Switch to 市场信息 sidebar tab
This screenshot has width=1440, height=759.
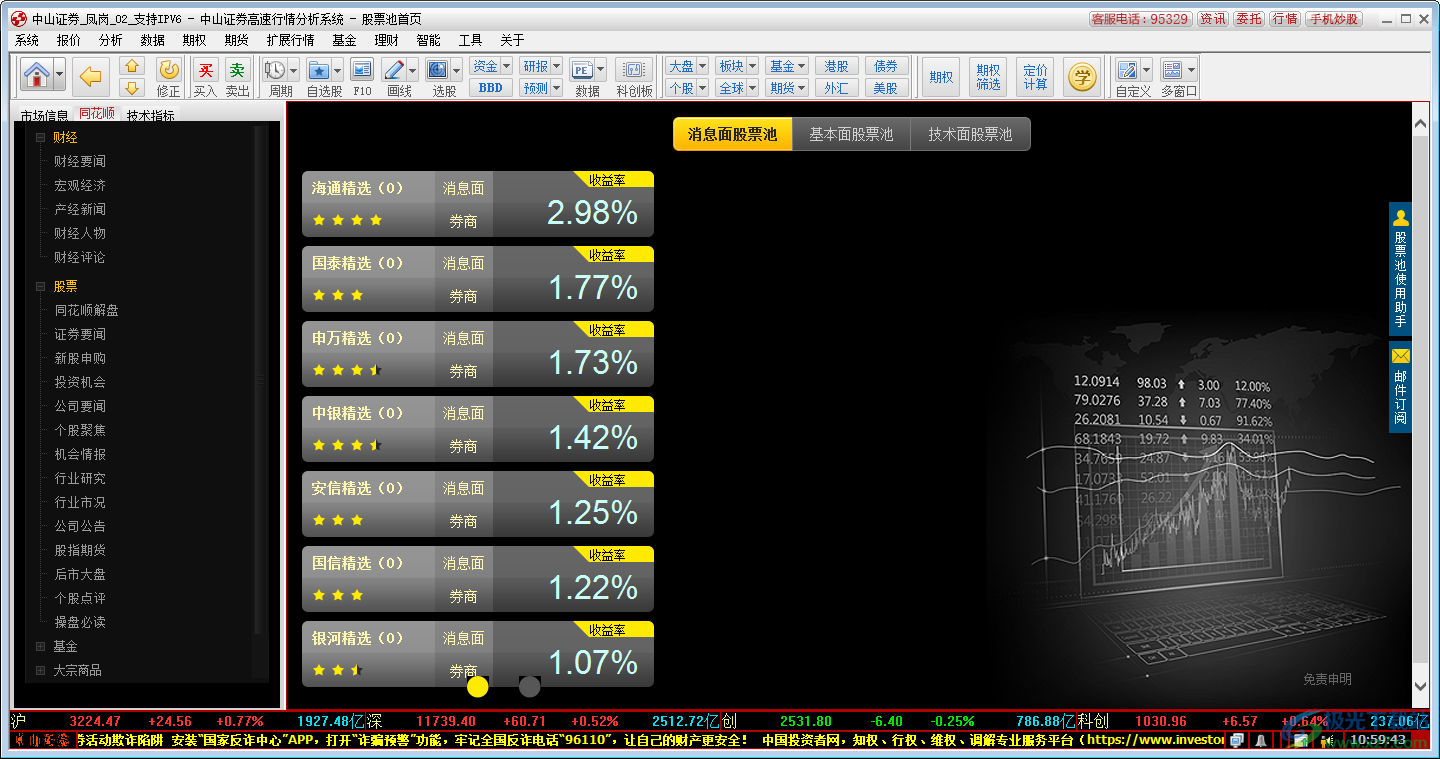pyautogui.click(x=44, y=115)
